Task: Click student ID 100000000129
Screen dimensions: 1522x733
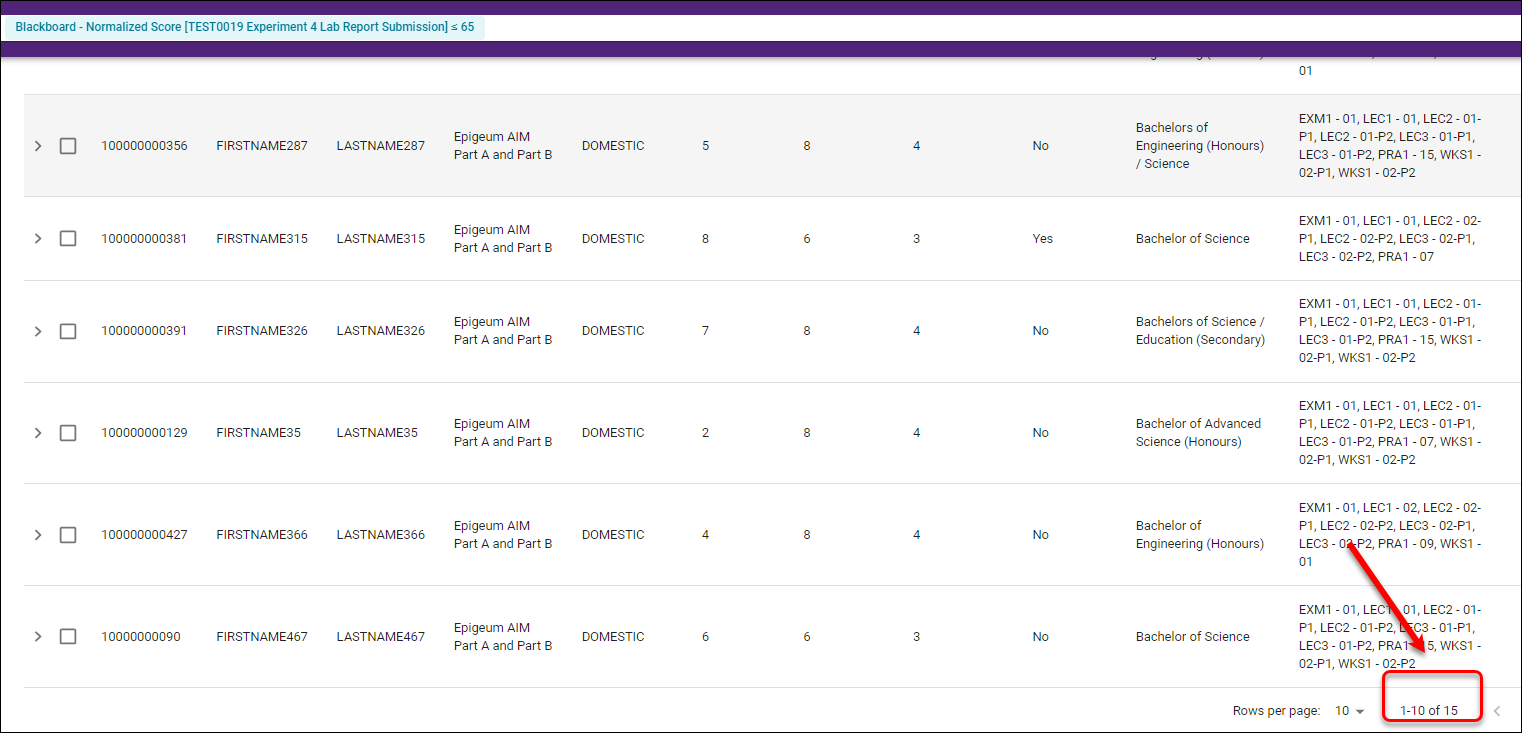Action: 144,433
